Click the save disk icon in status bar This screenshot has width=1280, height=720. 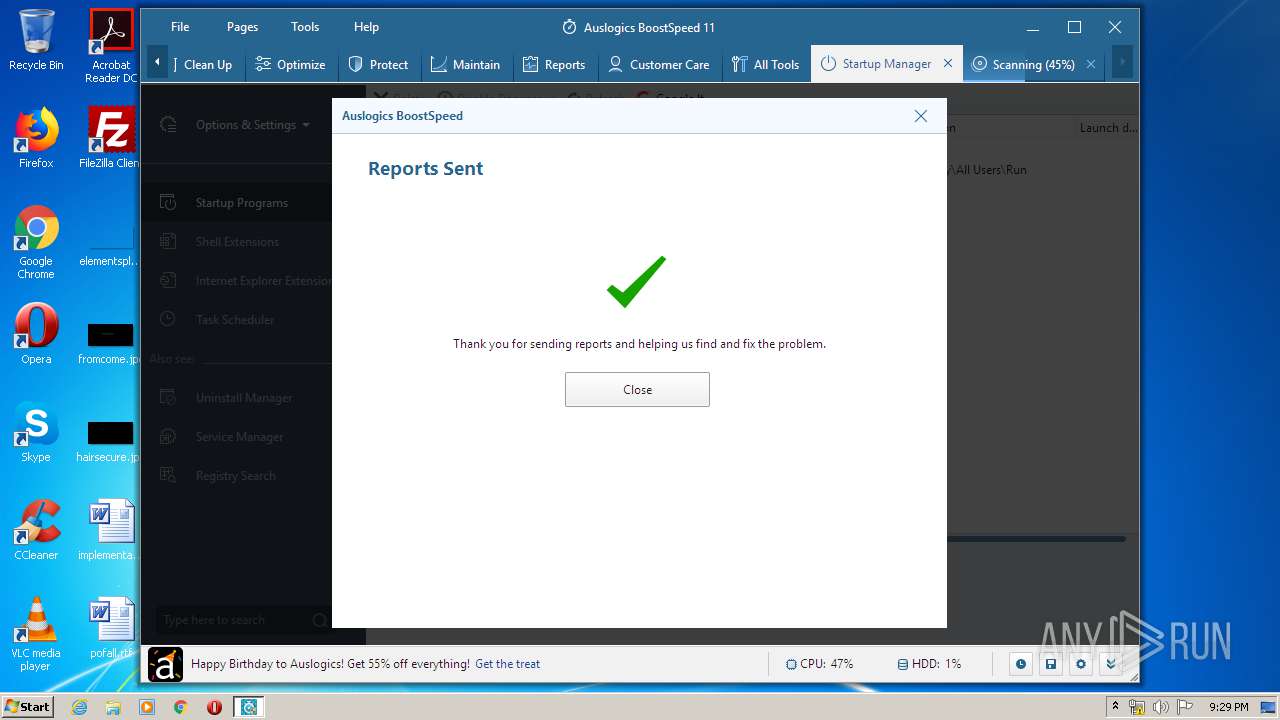click(1050, 664)
